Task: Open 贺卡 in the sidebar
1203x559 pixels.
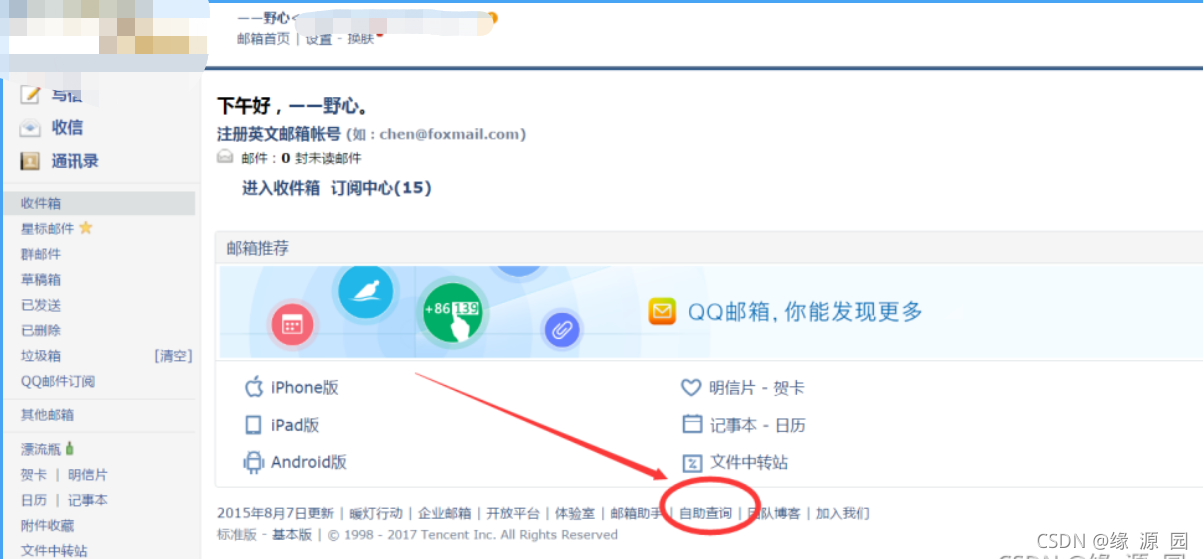Action: pos(34,475)
